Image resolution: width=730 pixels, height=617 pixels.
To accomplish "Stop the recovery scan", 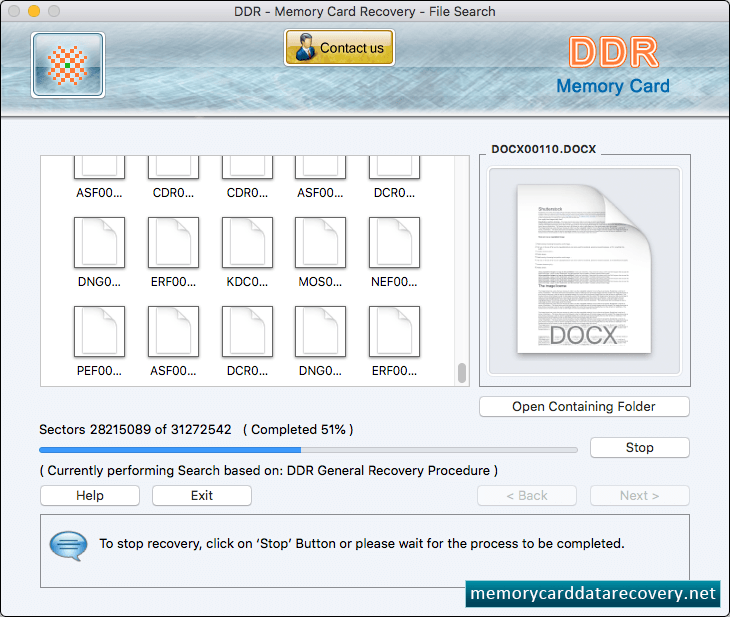I will click(x=640, y=447).
